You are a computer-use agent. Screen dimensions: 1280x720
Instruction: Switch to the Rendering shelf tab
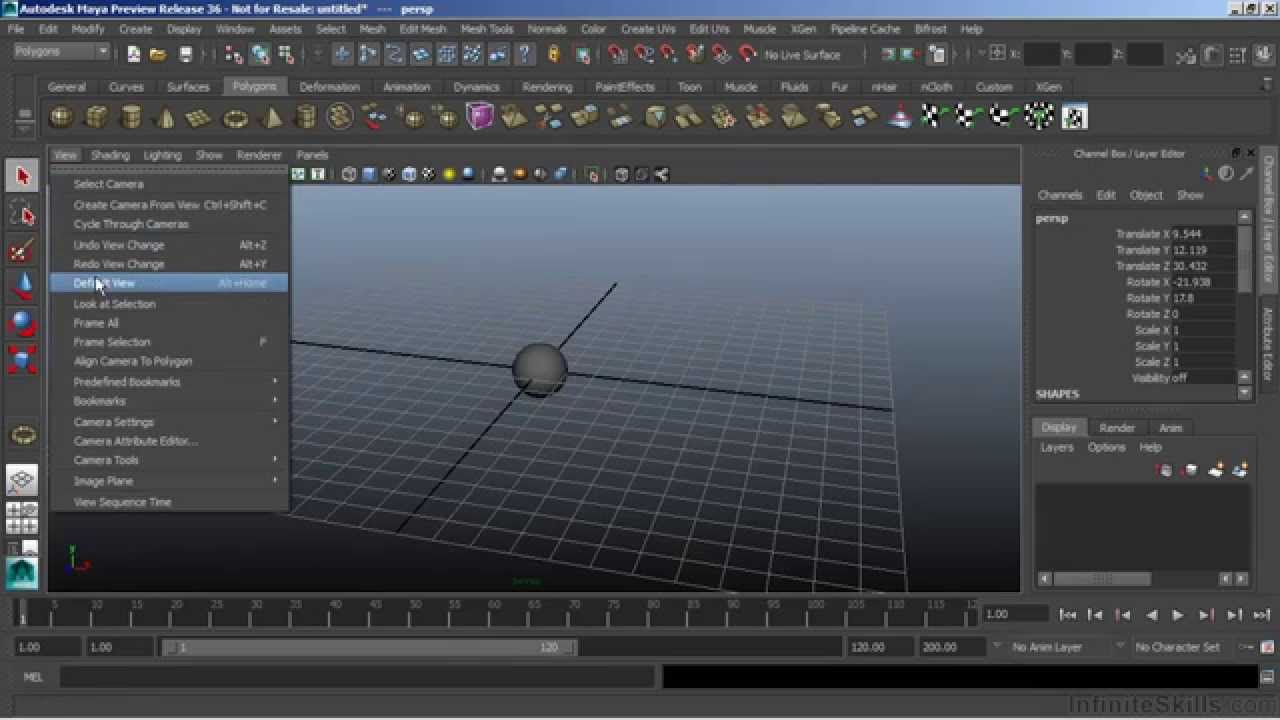click(x=547, y=87)
